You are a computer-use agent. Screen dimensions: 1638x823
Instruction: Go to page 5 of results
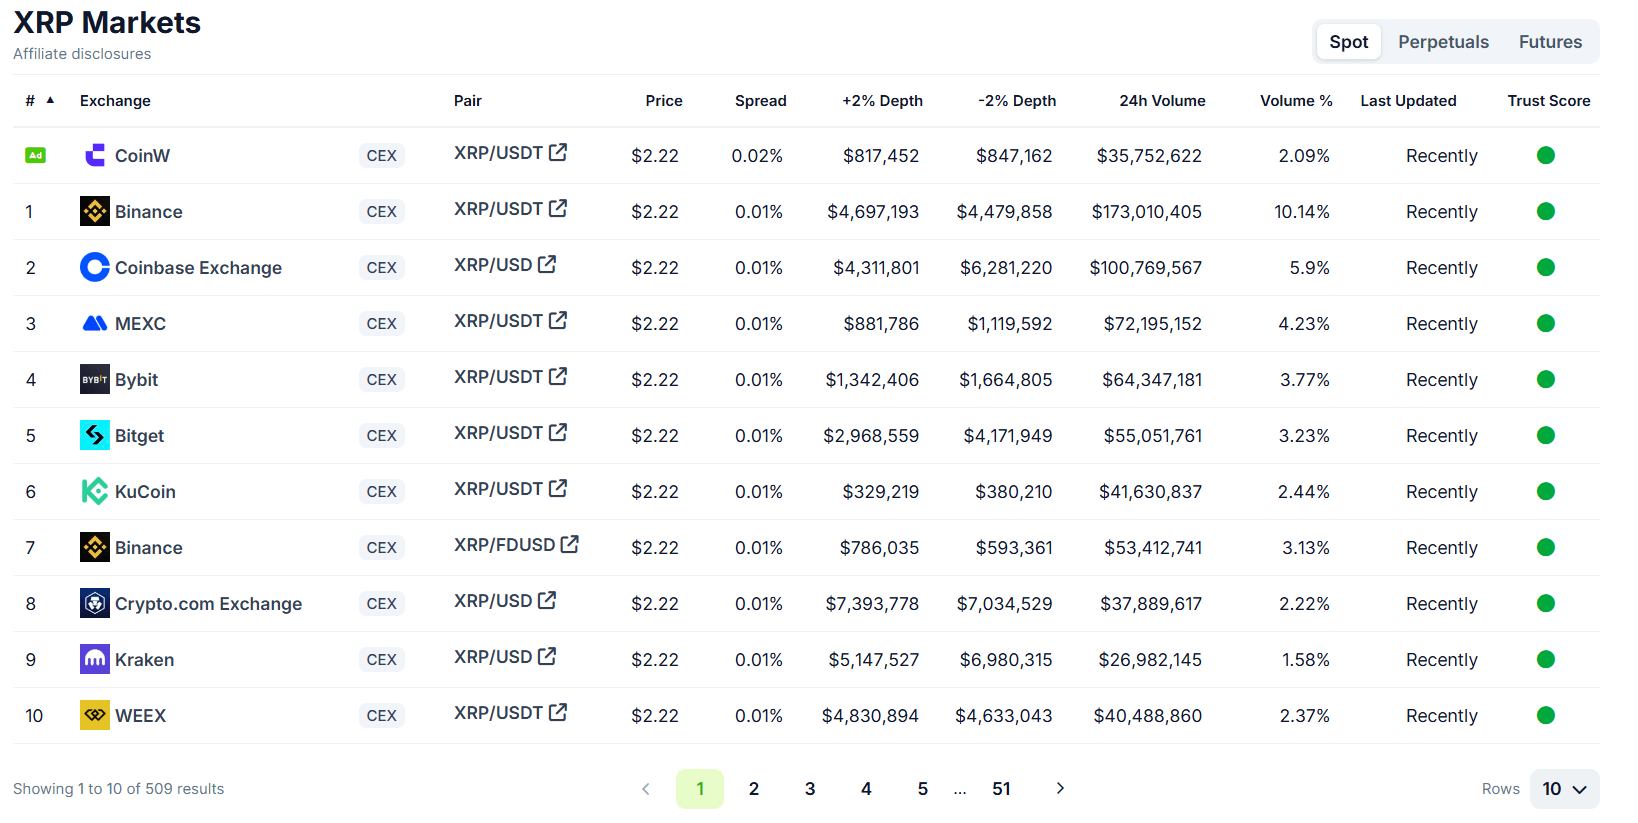923,789
